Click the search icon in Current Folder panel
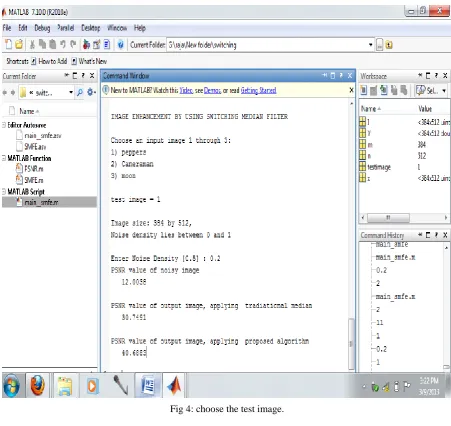The width and height of the screenshot is (451, 426). coord(80,92)
